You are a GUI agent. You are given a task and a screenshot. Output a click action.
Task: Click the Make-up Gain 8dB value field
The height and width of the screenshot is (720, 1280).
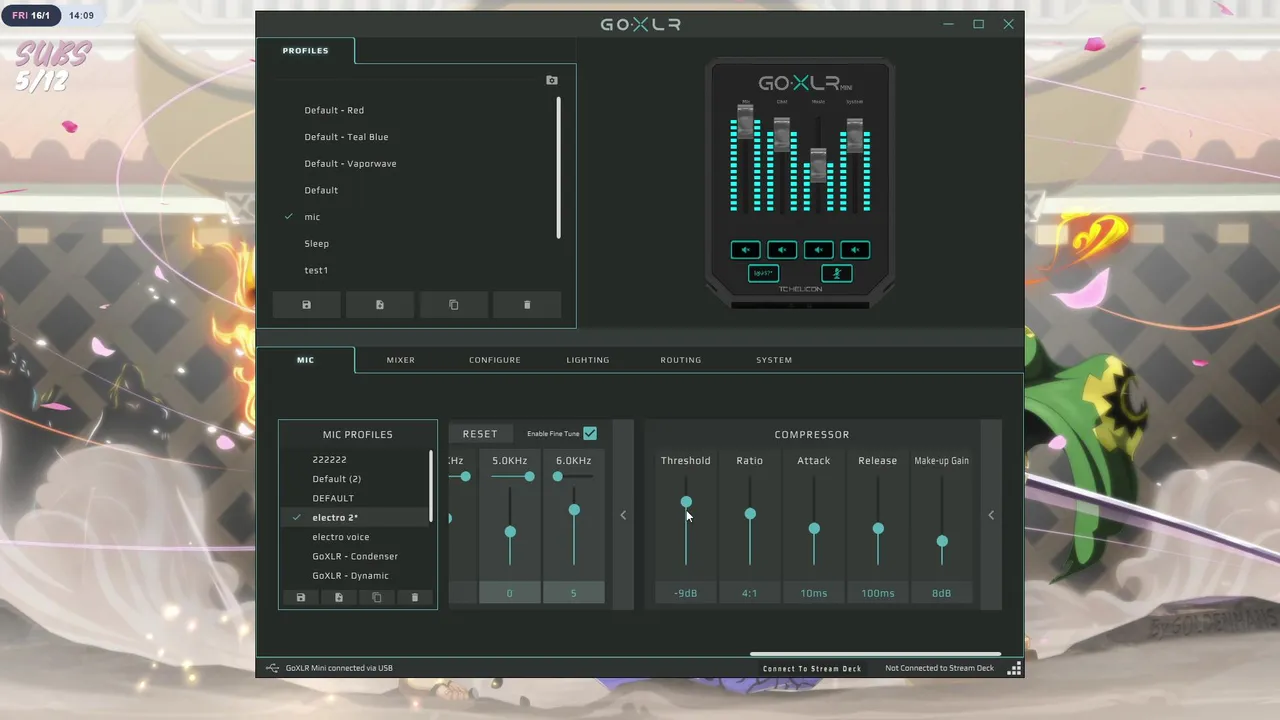(x=942, y=593)
